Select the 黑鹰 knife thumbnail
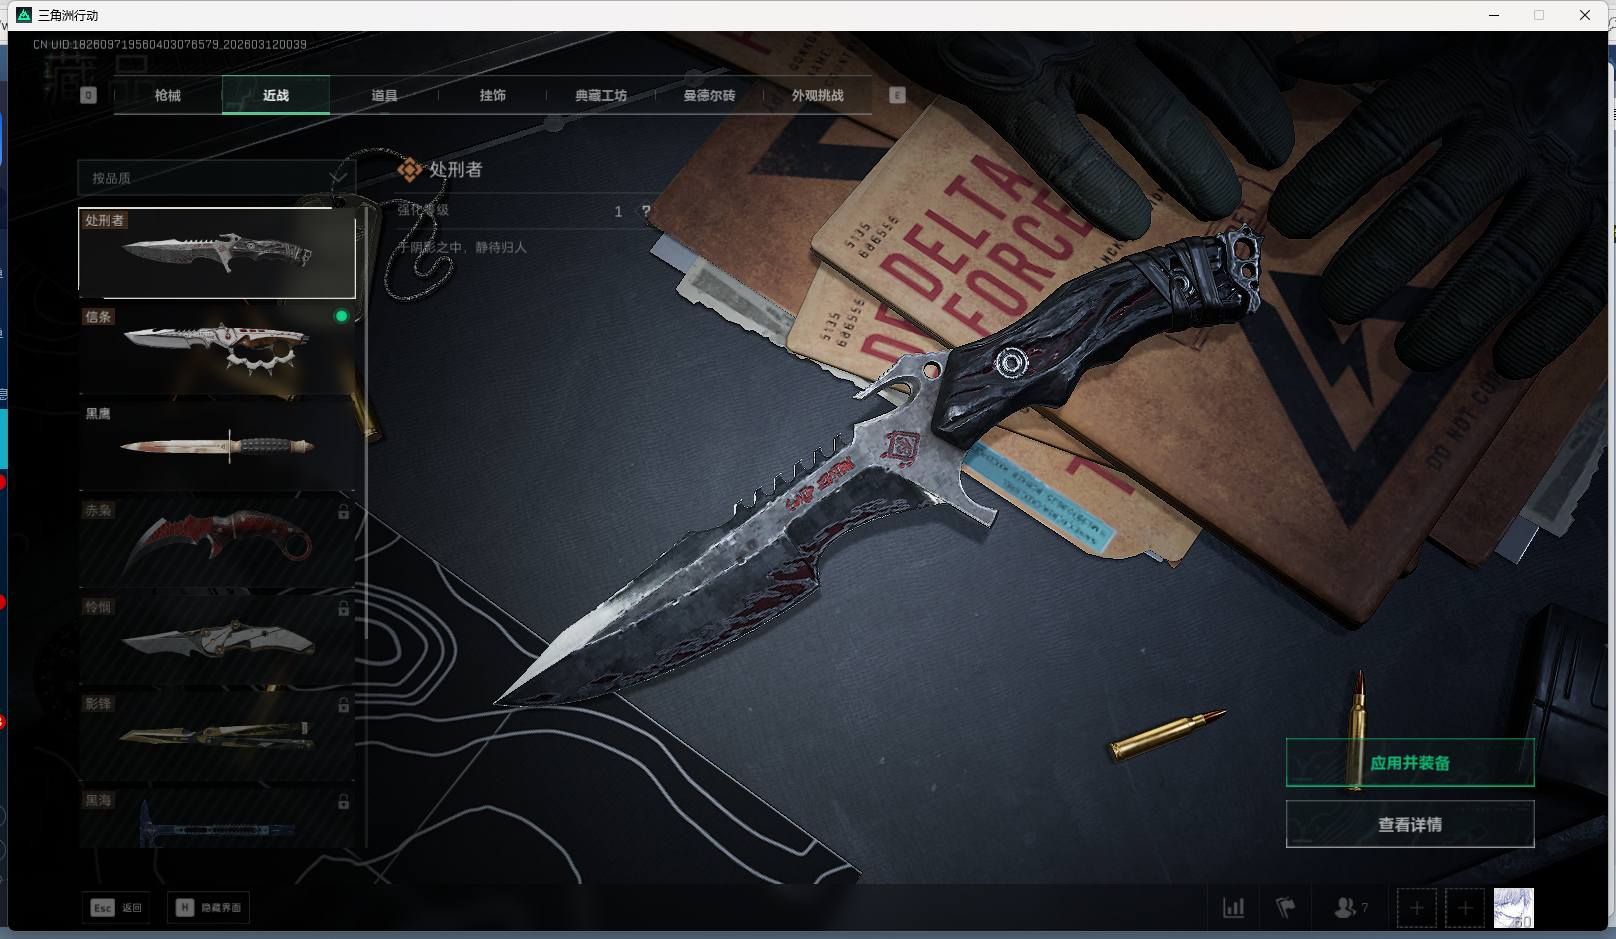 (x=217, y=446)
